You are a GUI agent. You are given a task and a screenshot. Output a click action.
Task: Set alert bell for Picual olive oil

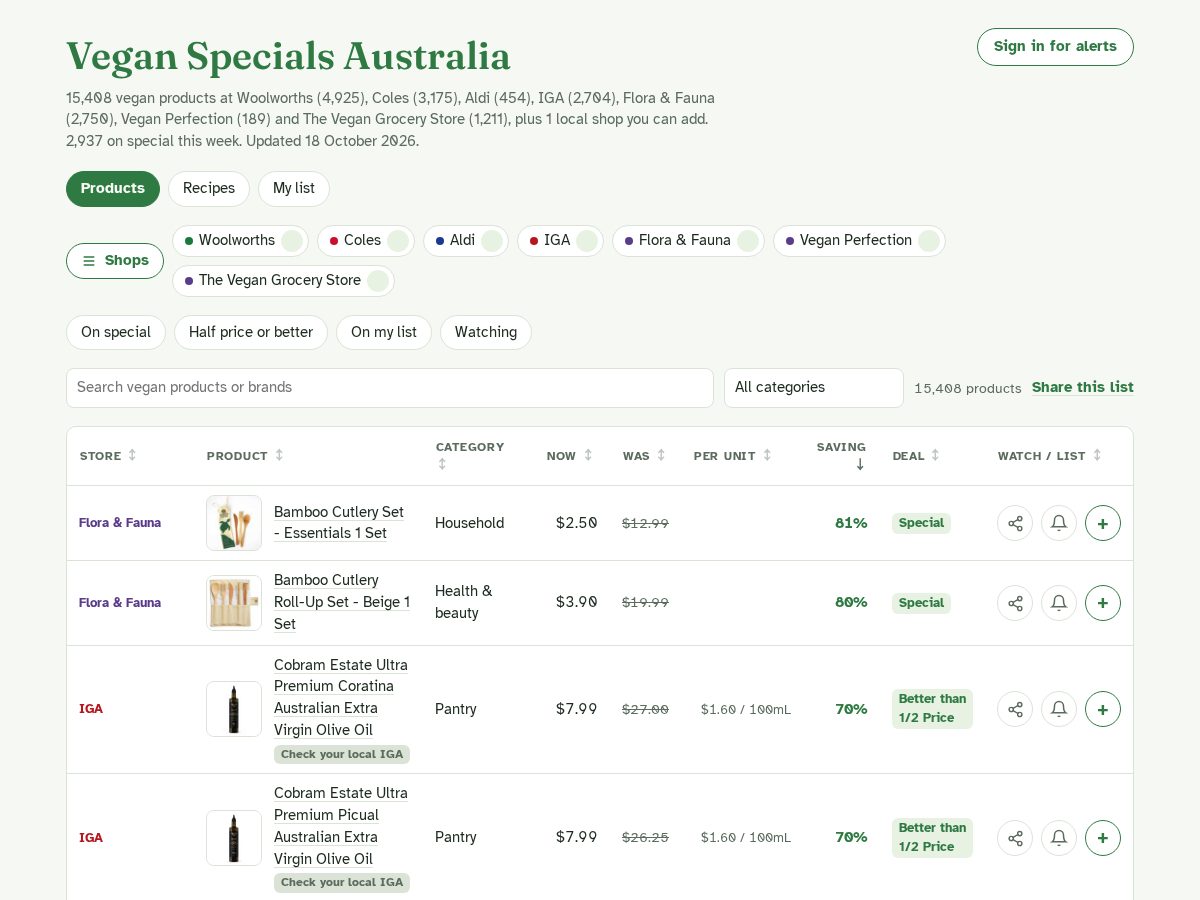[x=1059, y=838]
